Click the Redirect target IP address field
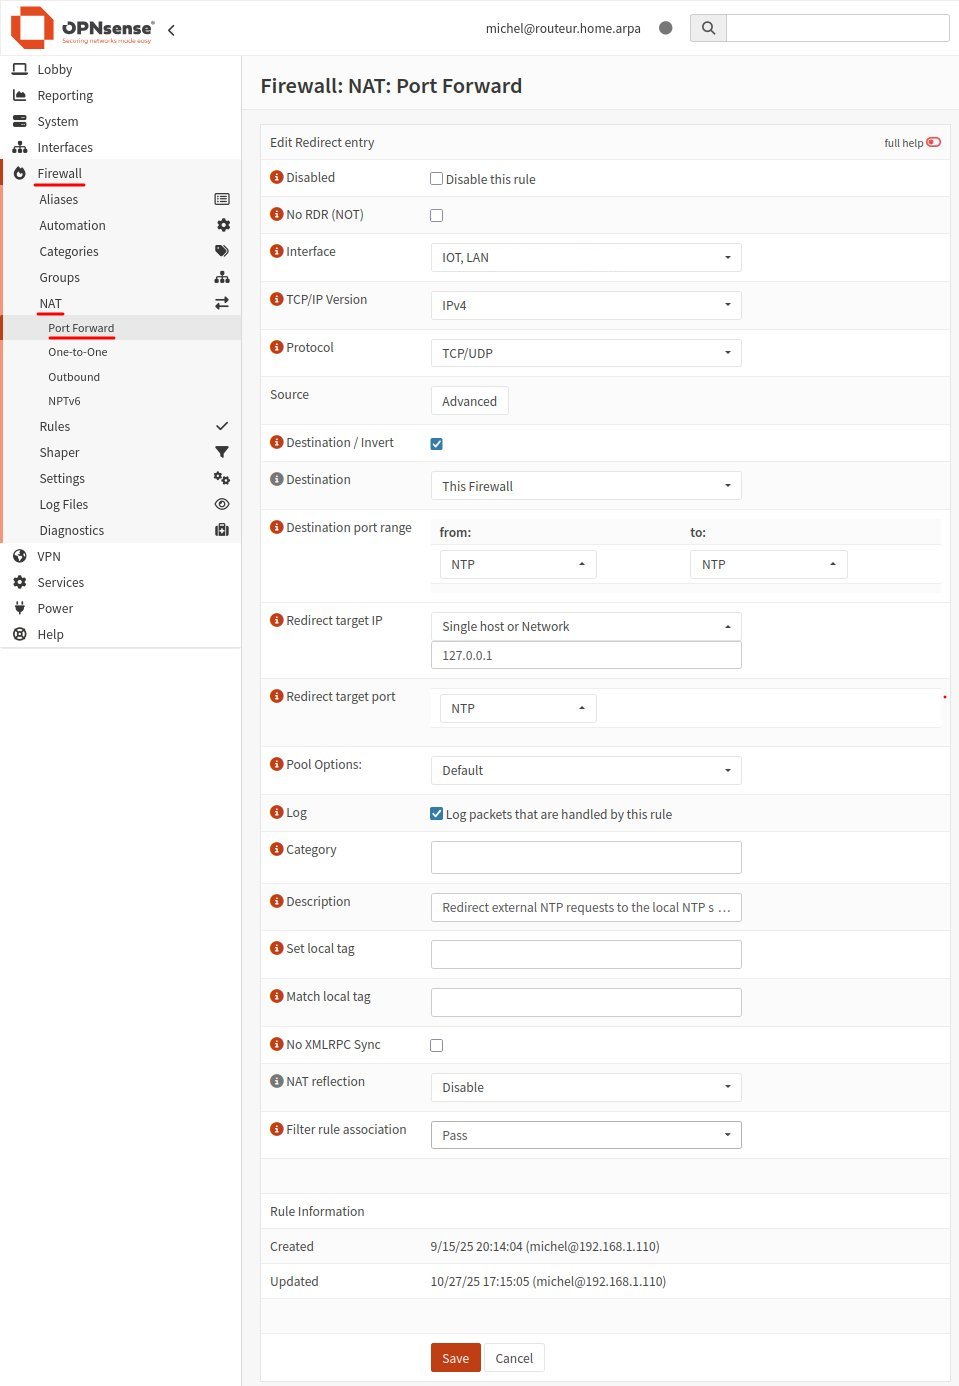 pyautogui.click(x=586, y=655)
